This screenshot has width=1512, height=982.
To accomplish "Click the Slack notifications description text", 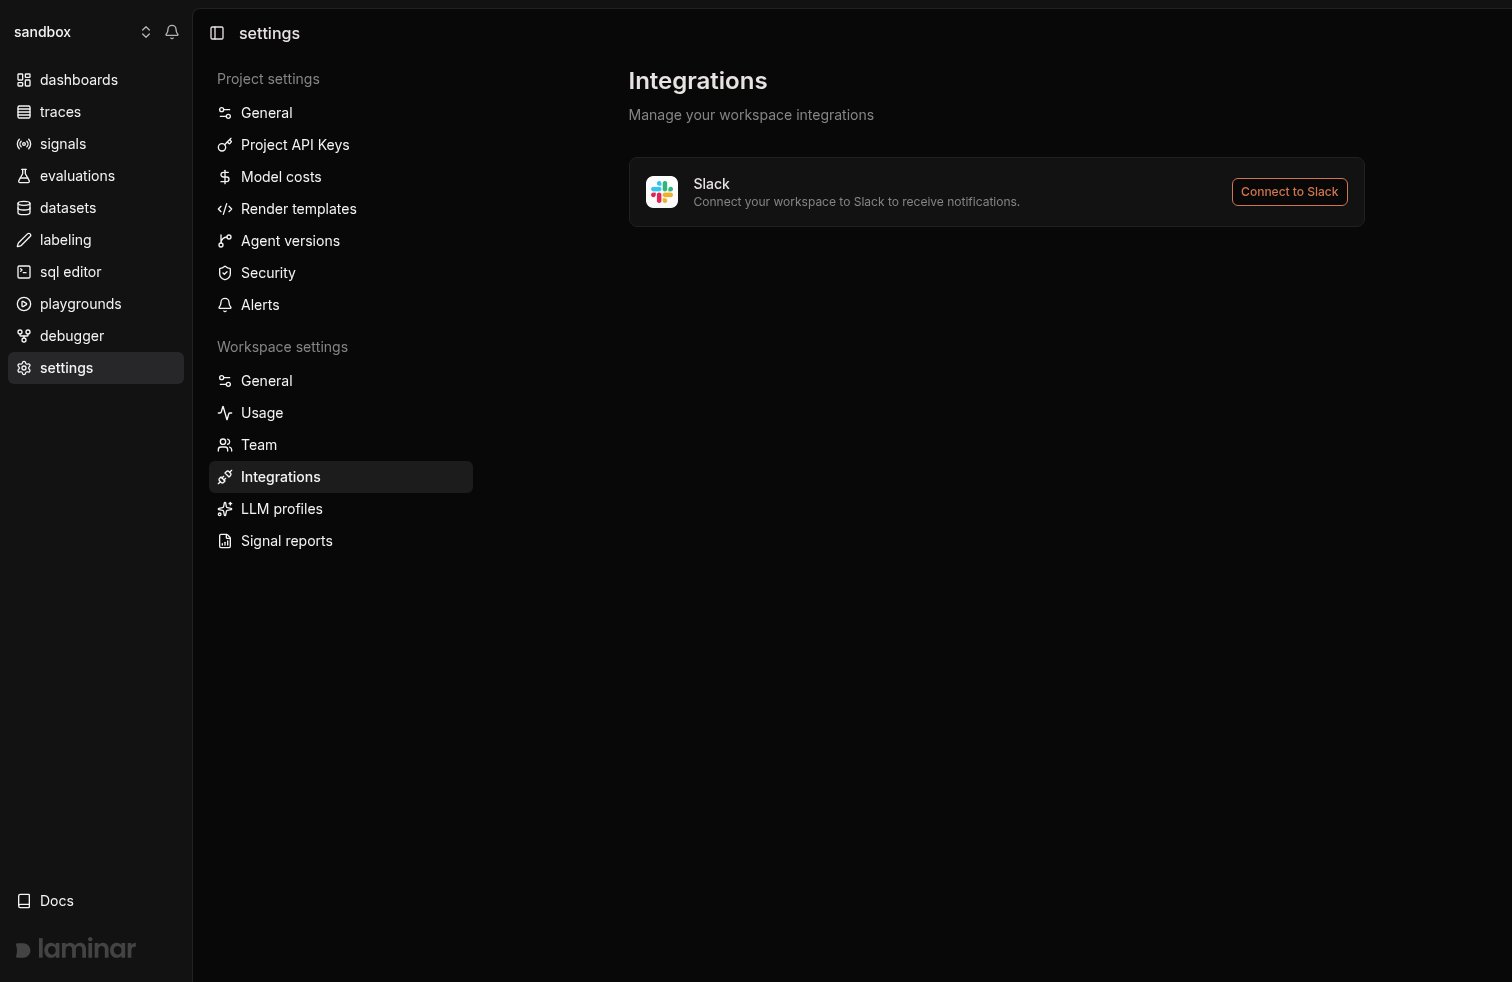I will pyautogui.click(x=856, y=202).
